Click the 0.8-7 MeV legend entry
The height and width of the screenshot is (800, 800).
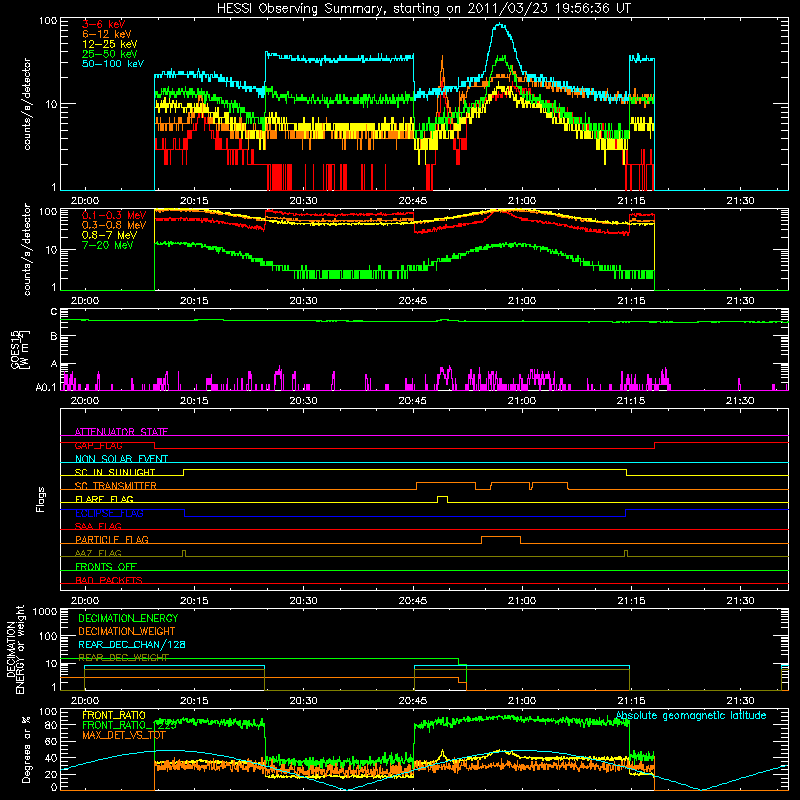pyautogui.click(x=110, y=235)
